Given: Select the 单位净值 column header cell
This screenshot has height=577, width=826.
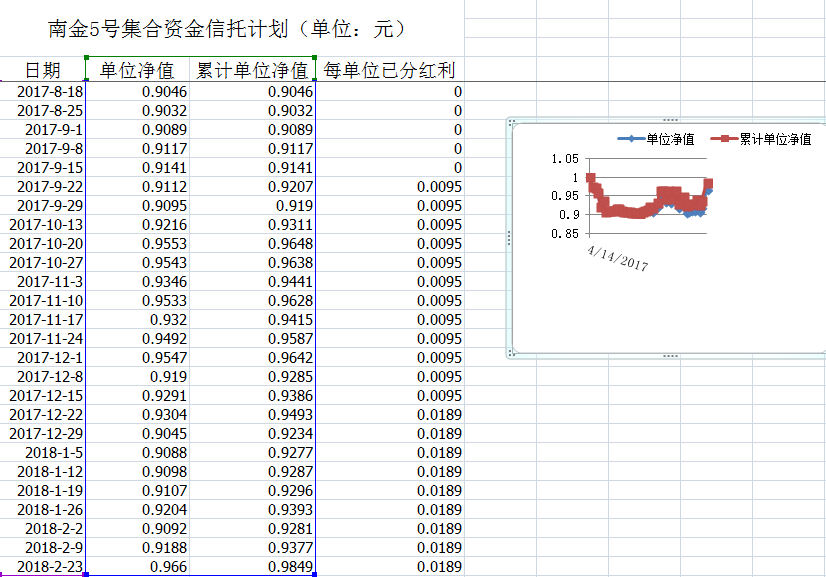Looking at the screenshot, I should coord(137,70).
